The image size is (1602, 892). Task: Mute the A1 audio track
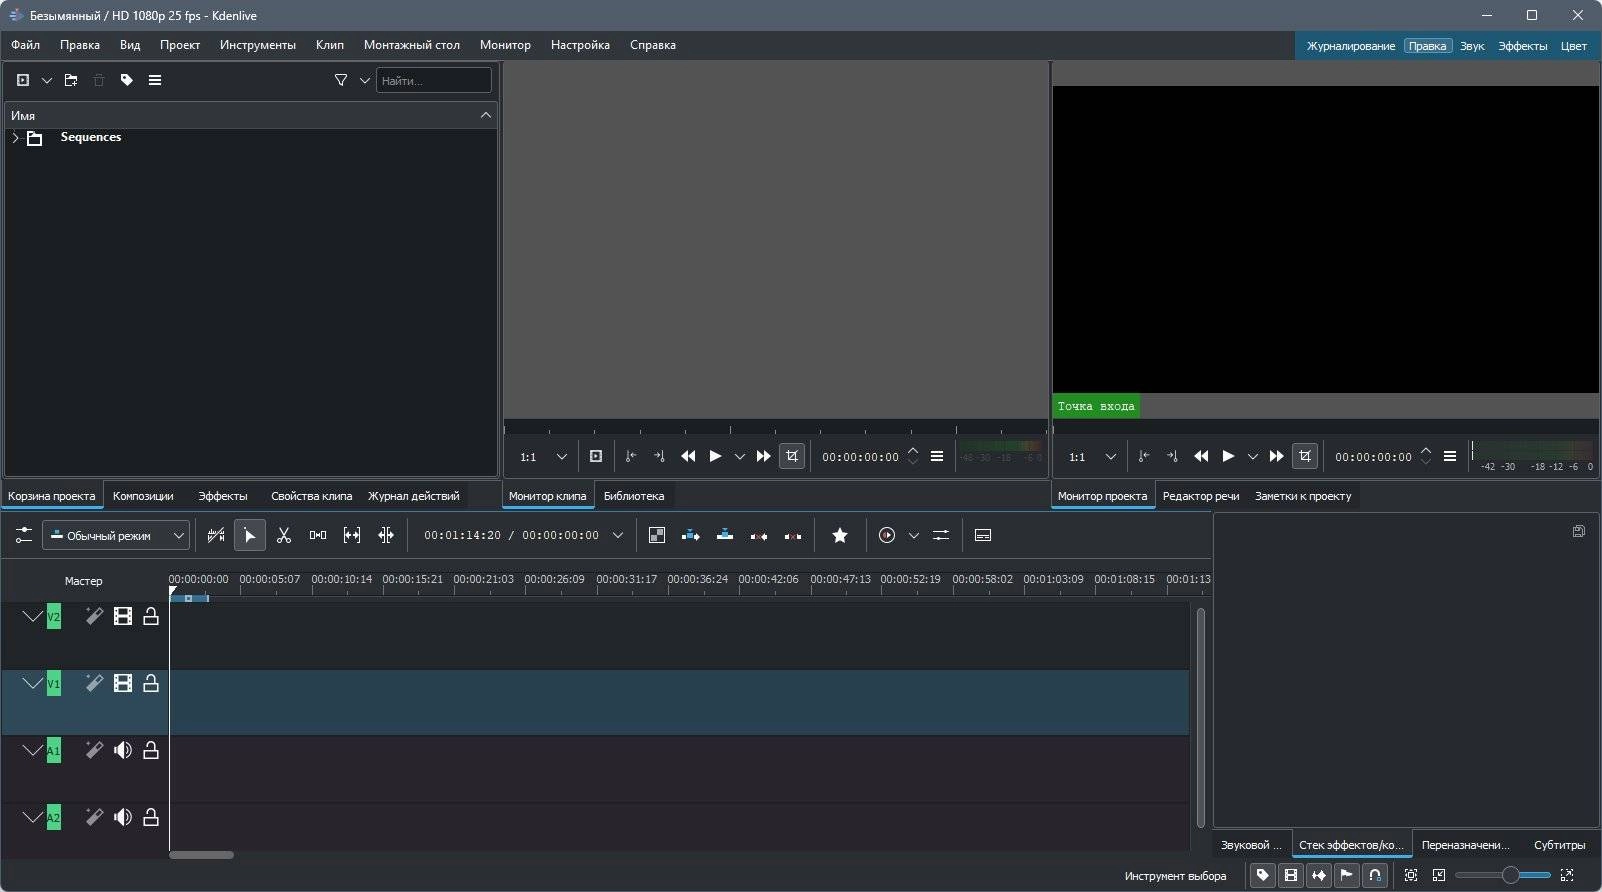[123, 750]
